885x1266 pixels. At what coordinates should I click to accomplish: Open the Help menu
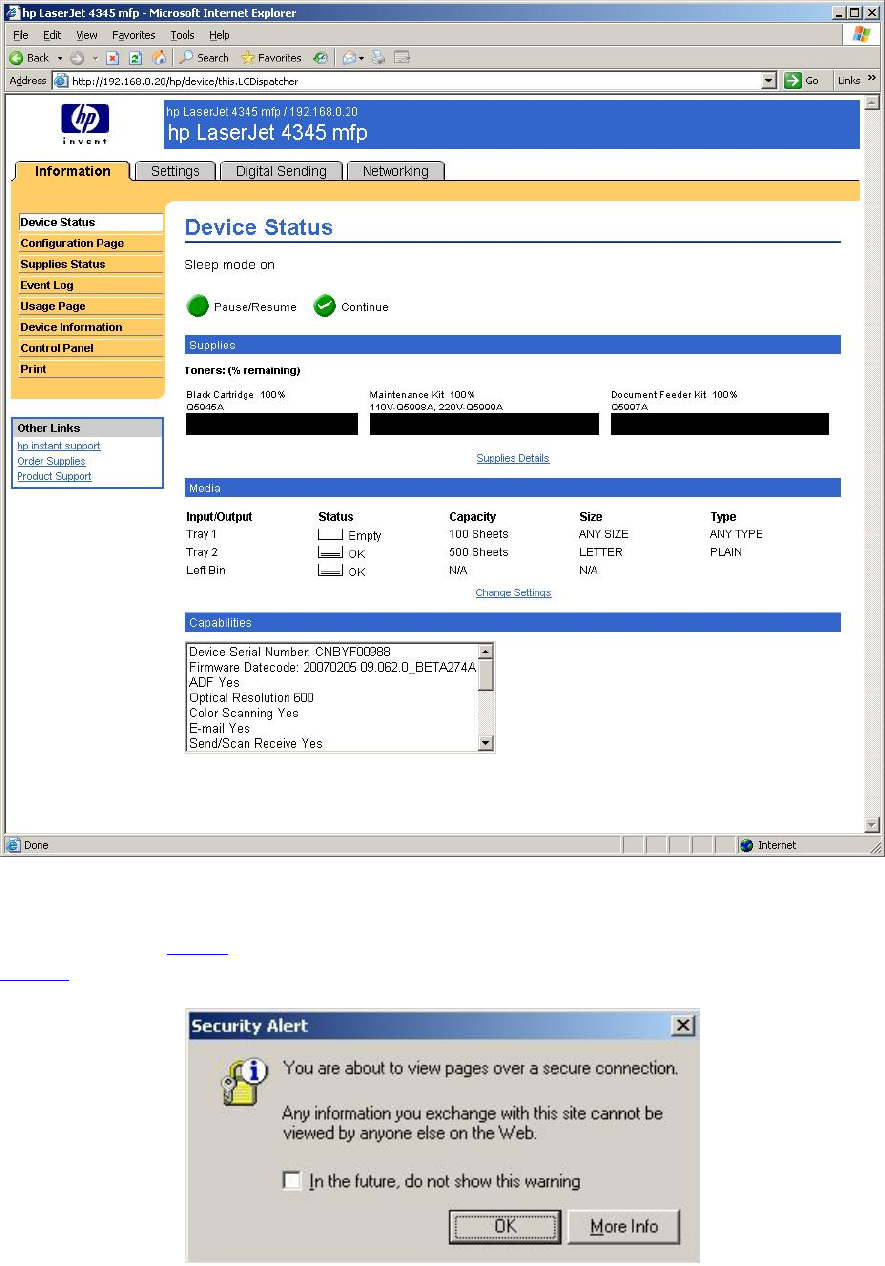(x=219, y=35)
